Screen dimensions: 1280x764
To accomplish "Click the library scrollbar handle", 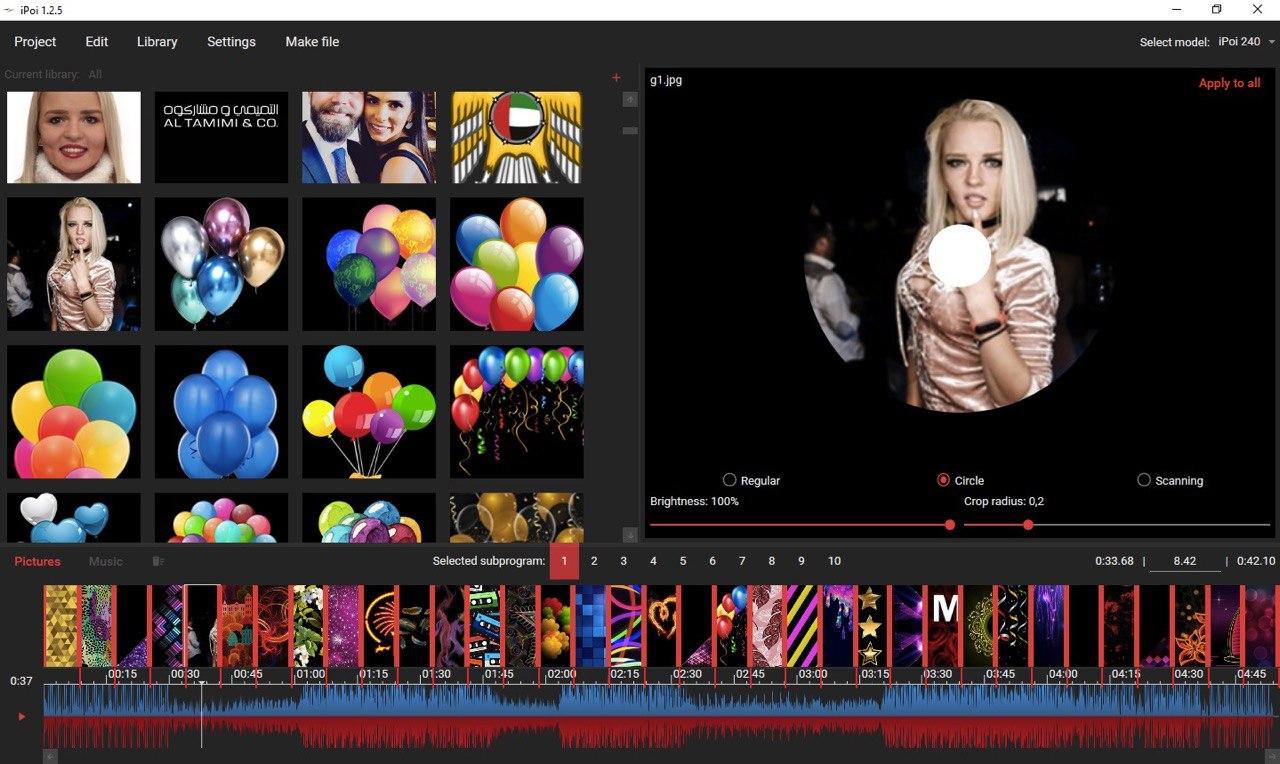I will click(630, 130).
